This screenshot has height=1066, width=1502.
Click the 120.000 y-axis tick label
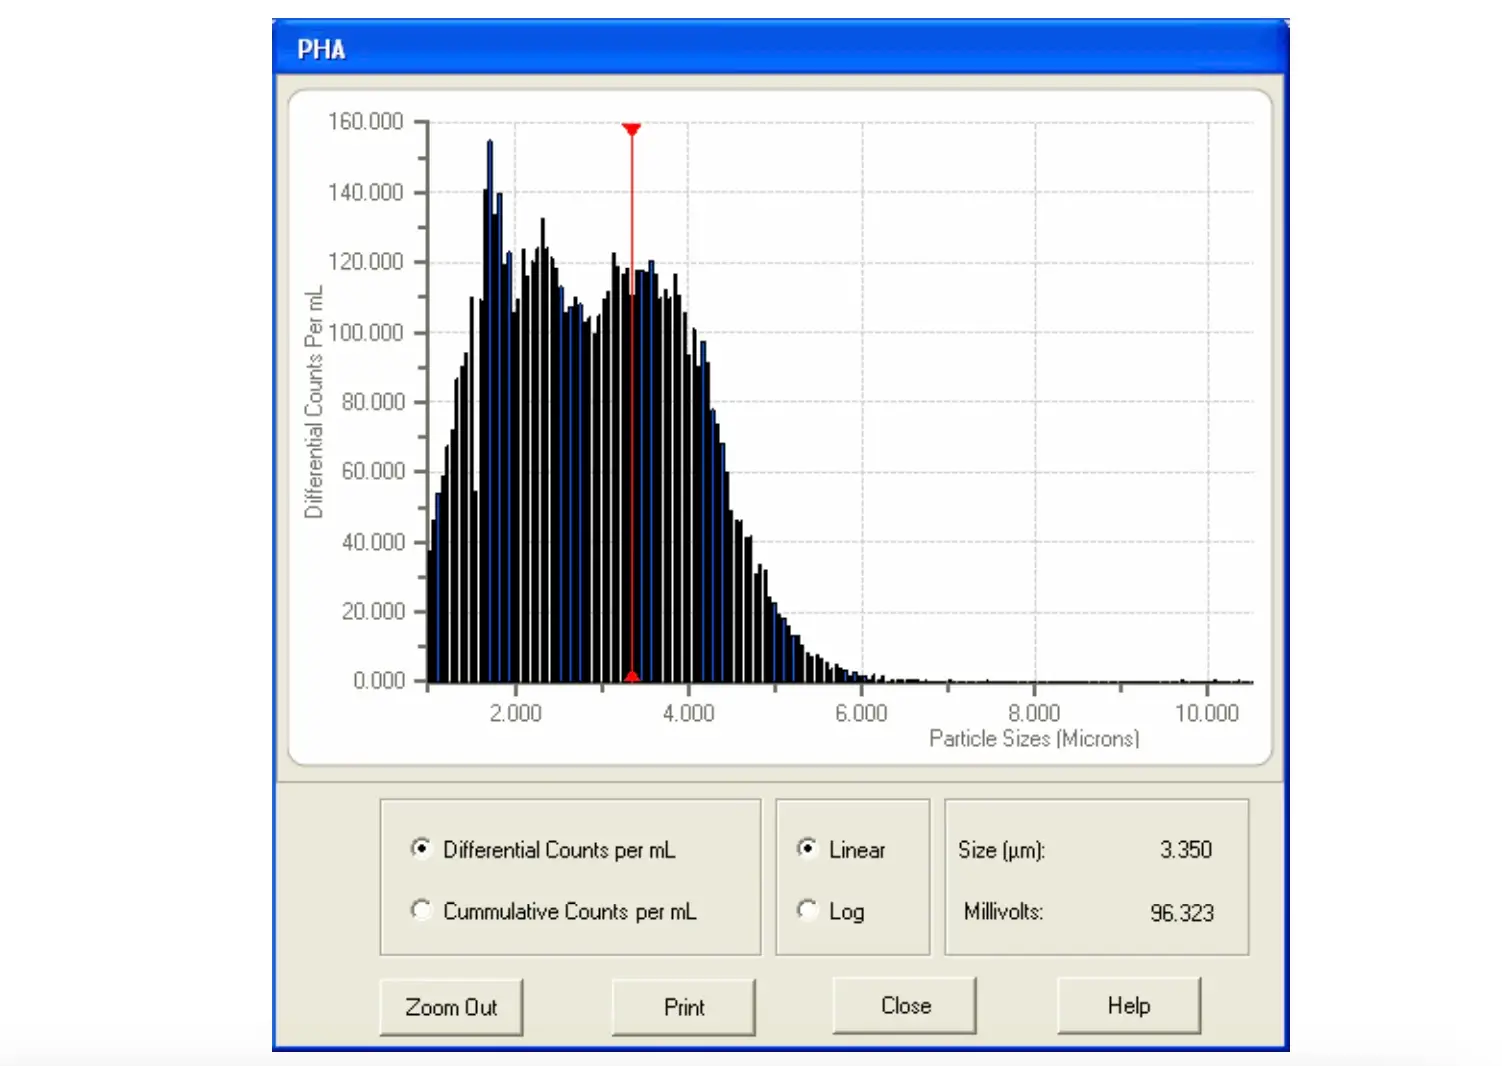tap(365, 261)
